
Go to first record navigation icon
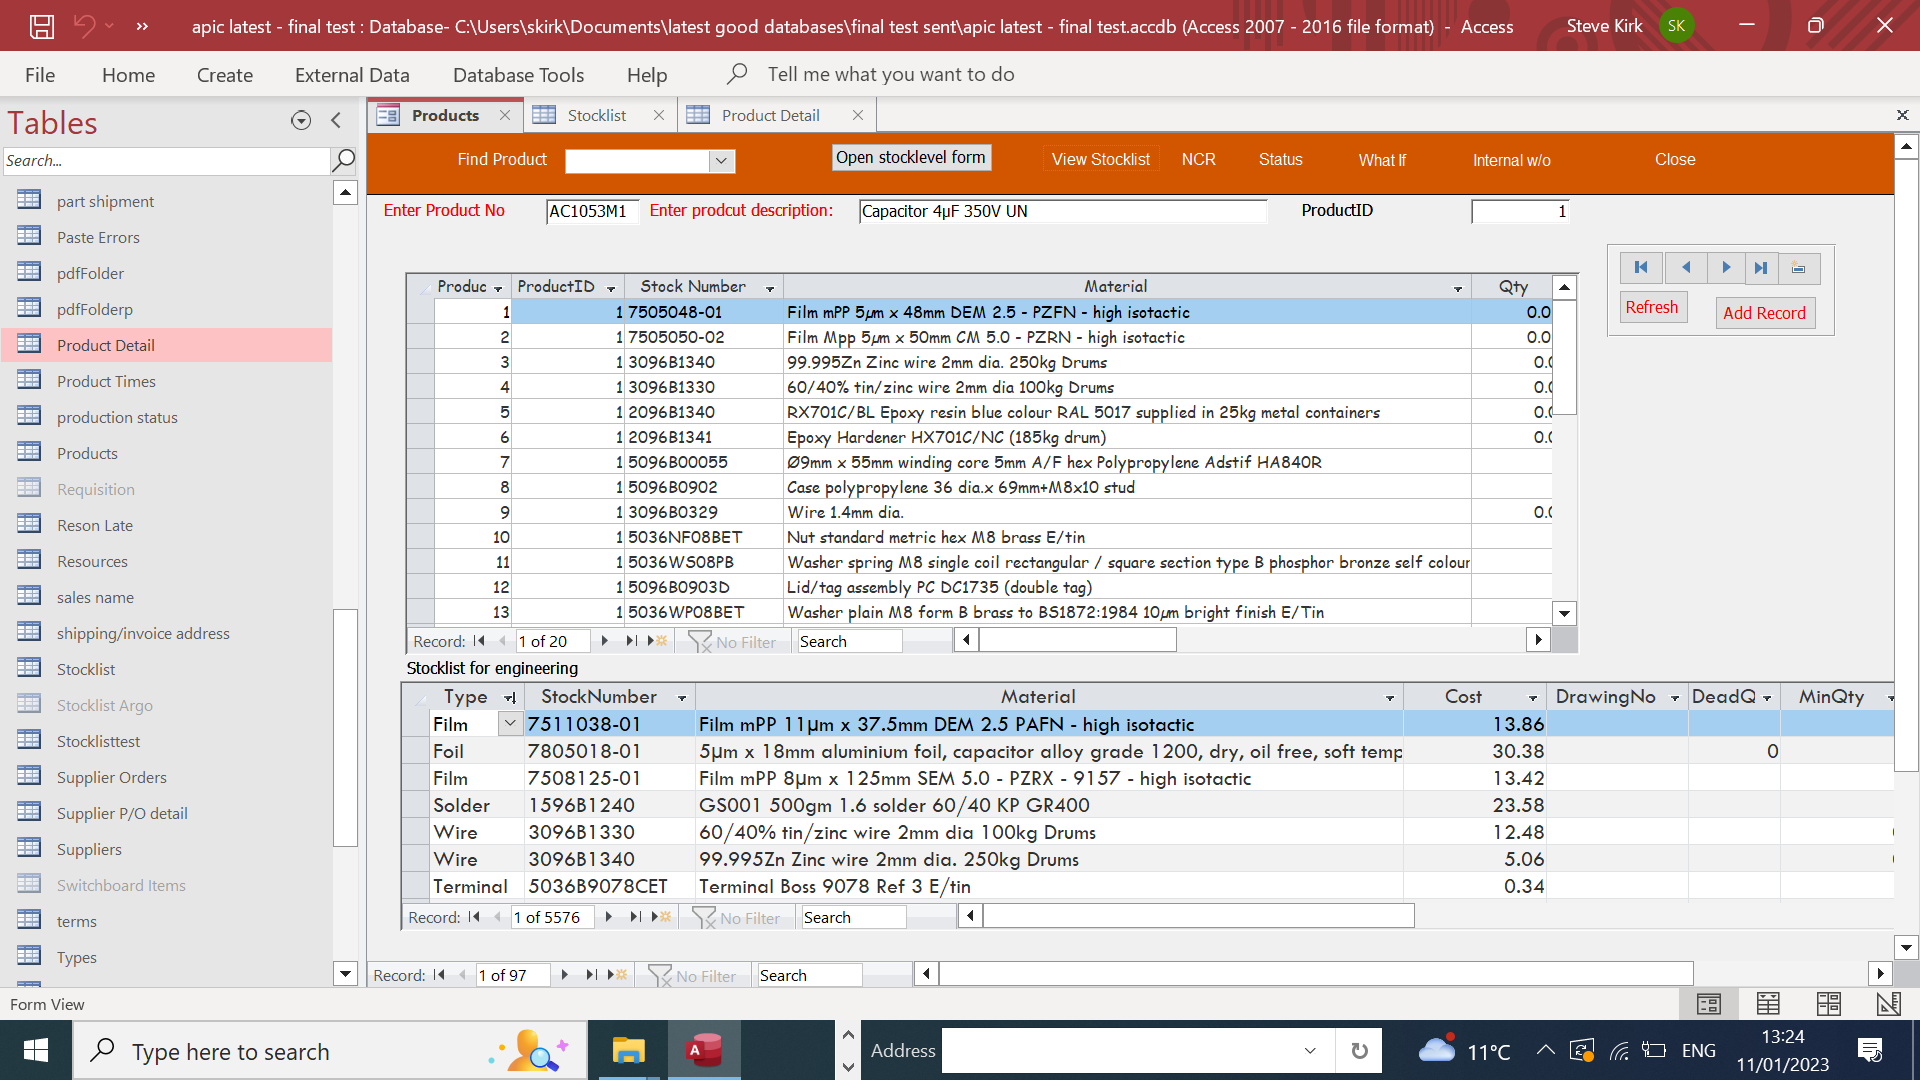click(1641, 268)
